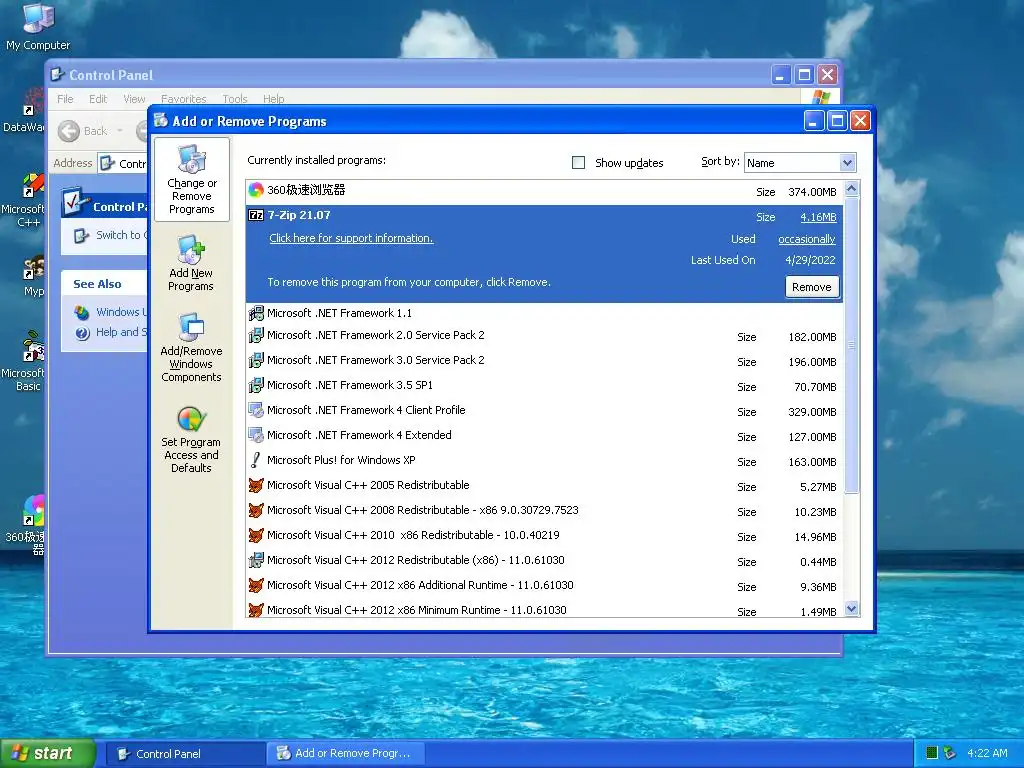Image resolution: width=1024 pixels, height=768 pixels.
Task: Open Help menu in Control Panel window
Action: (274, 99)
